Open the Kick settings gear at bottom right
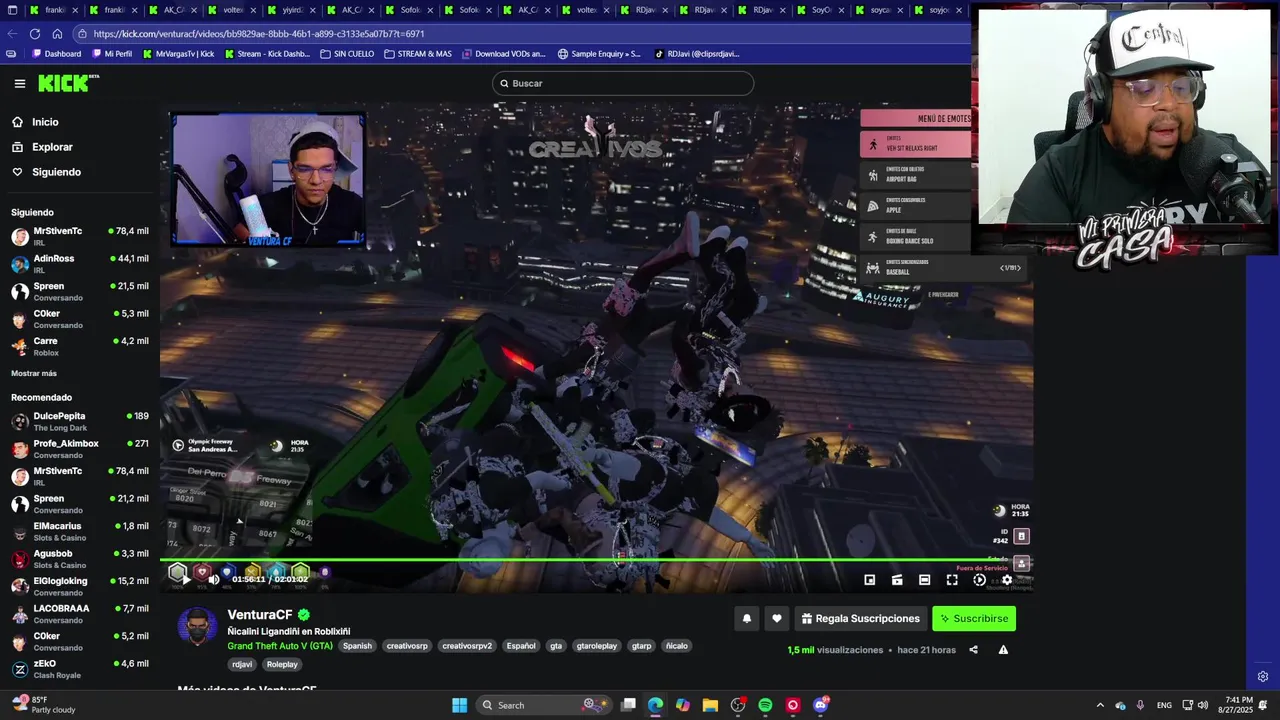This screenshot has width=1280, height=720. pyautogui.click(x=1263, y=677)
